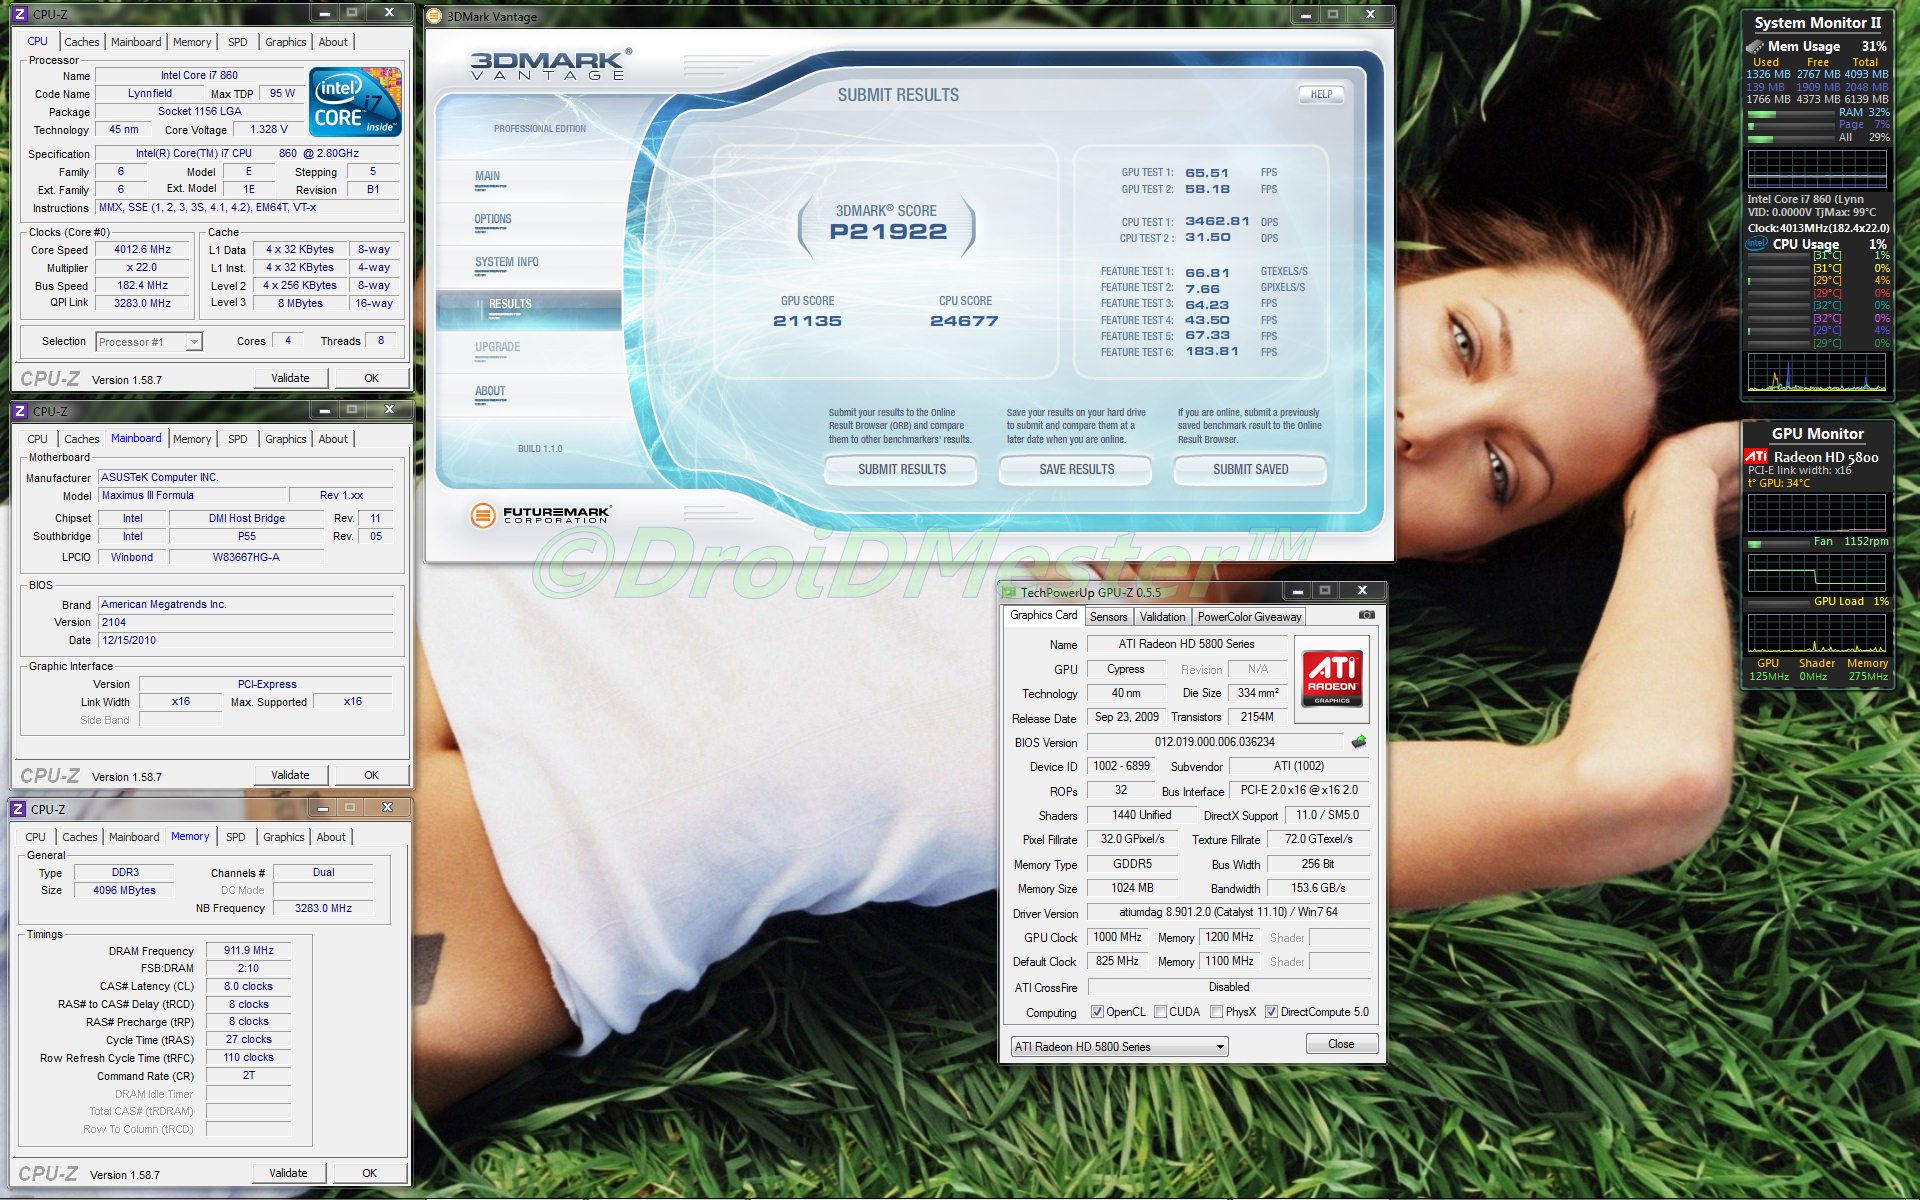Toggle the OpenCL checkbox in GPU-Z
This screenshot has height=1200, width=1920.
1097,1012
